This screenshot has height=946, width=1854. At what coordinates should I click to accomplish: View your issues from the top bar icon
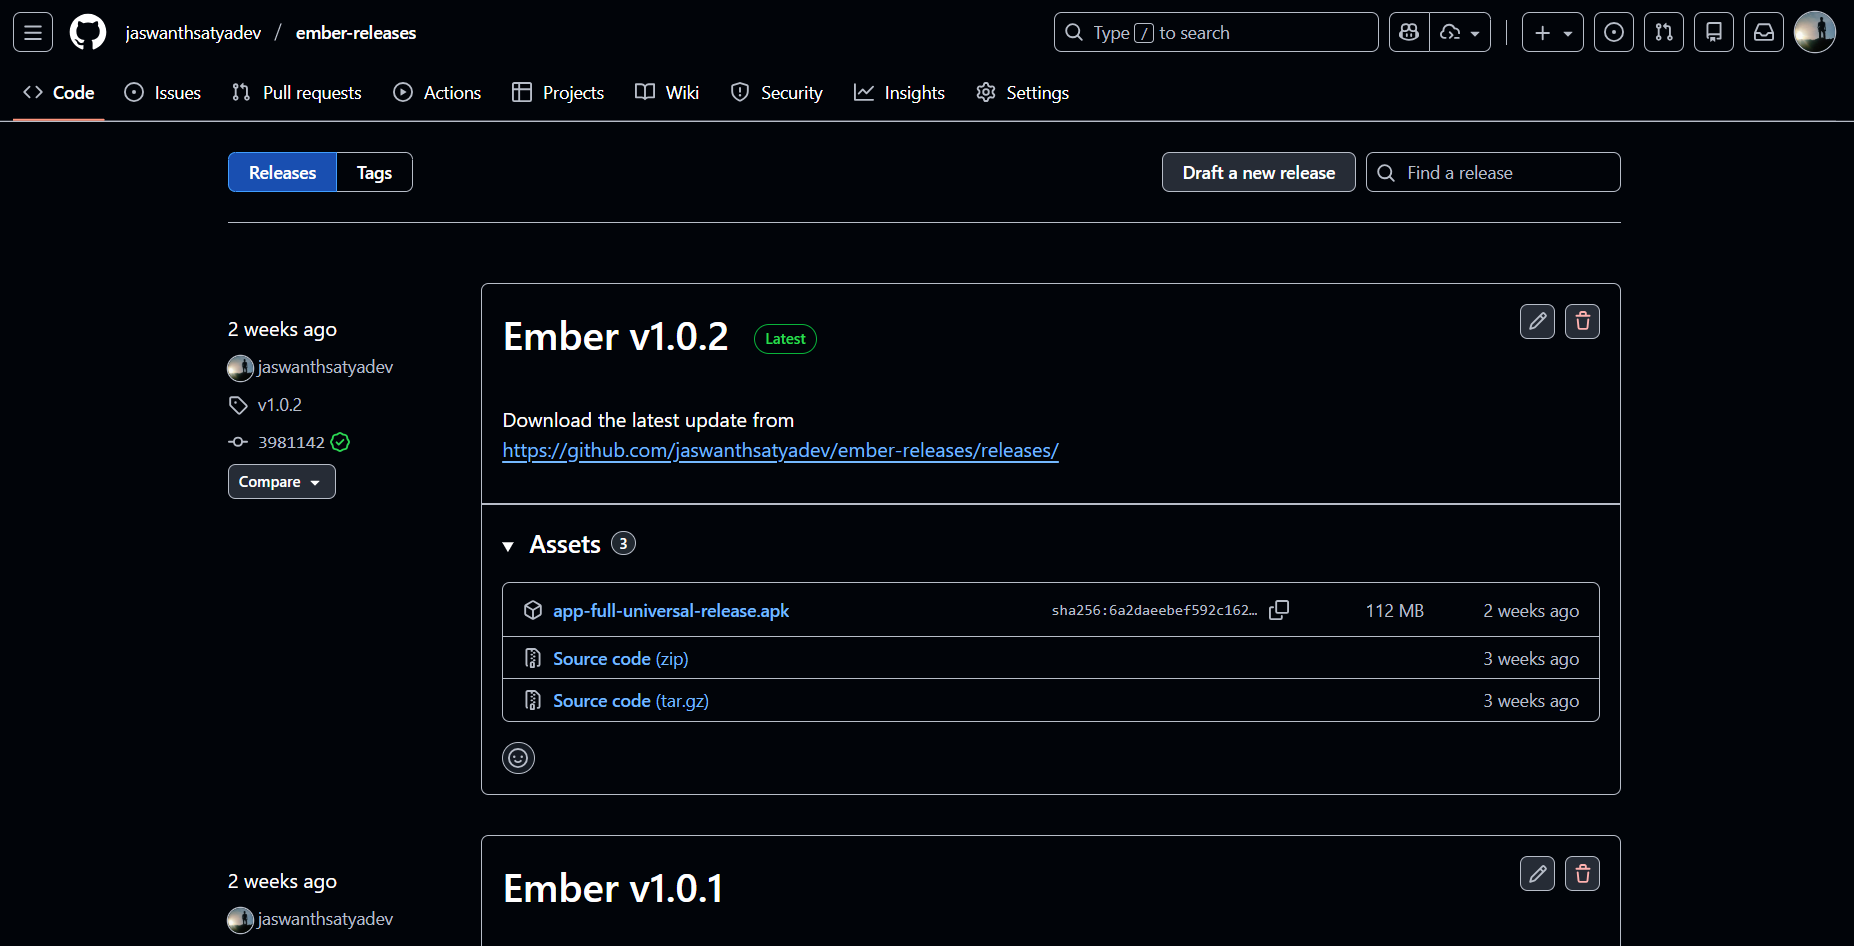1613,32
